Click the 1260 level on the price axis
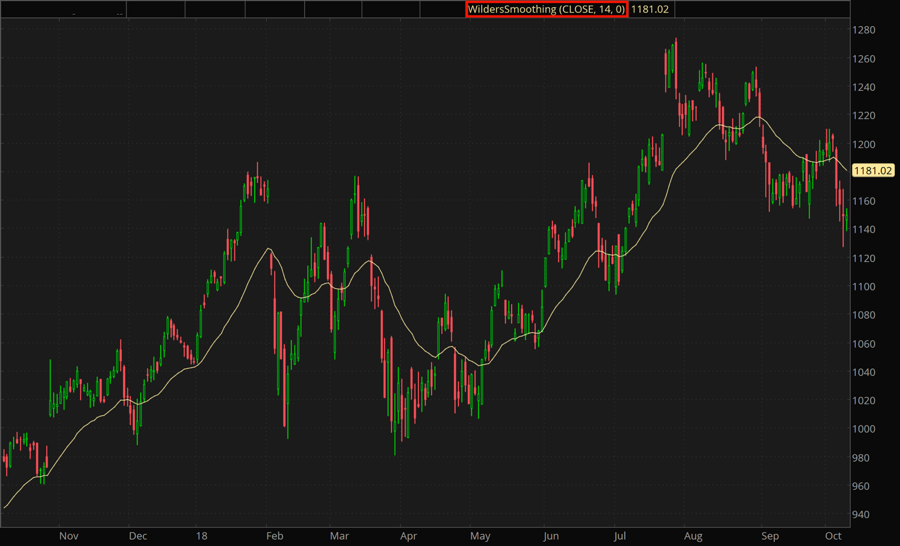The width and height of the screenshot is (900, 546). [x=864, y=59]
